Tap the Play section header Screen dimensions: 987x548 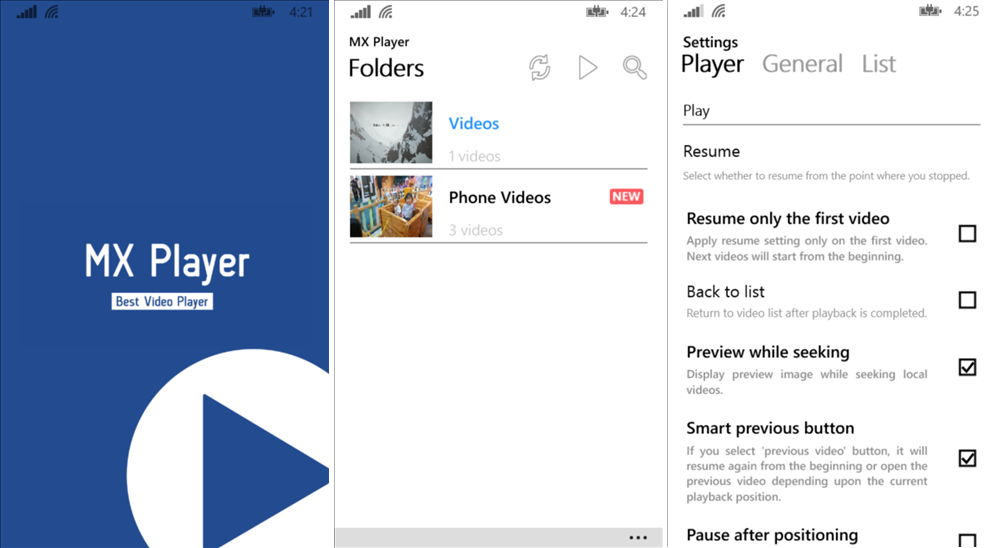[696, 111]
